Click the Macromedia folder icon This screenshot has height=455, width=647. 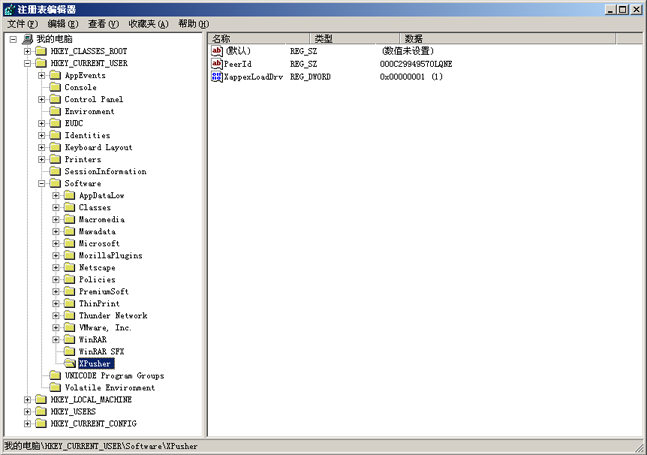click(x=69, y=219)
